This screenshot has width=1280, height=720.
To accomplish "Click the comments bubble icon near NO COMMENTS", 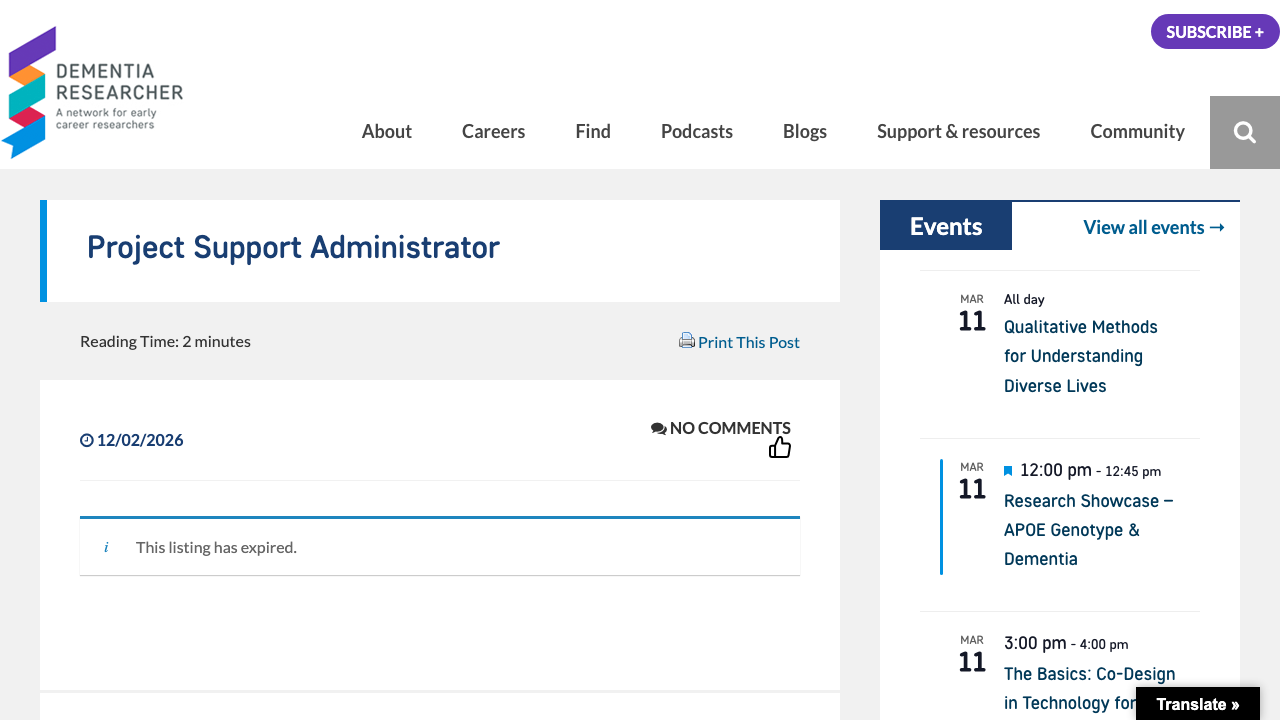I will click(658, 427).
